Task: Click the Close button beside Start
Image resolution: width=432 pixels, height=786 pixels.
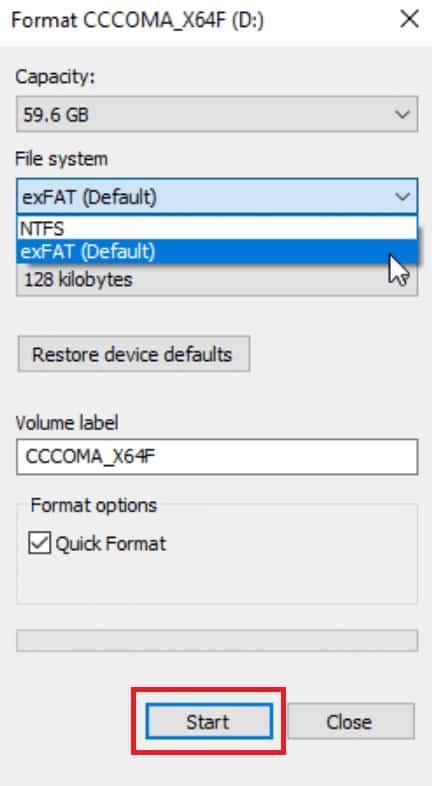Action: [x=351, y=721]
